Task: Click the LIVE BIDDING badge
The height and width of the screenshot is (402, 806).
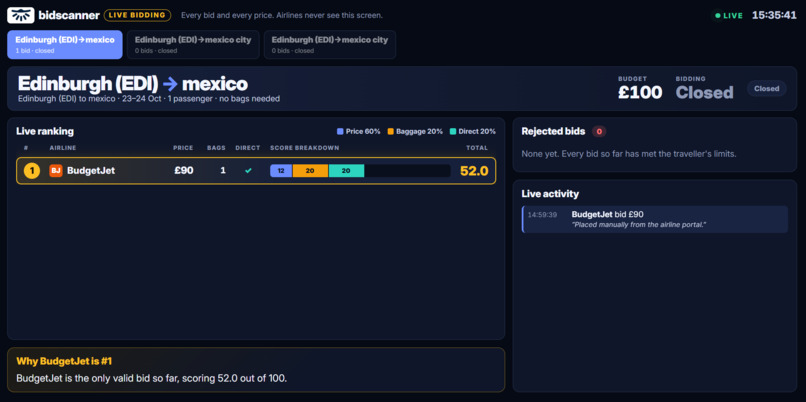Action: coord(137,15)
